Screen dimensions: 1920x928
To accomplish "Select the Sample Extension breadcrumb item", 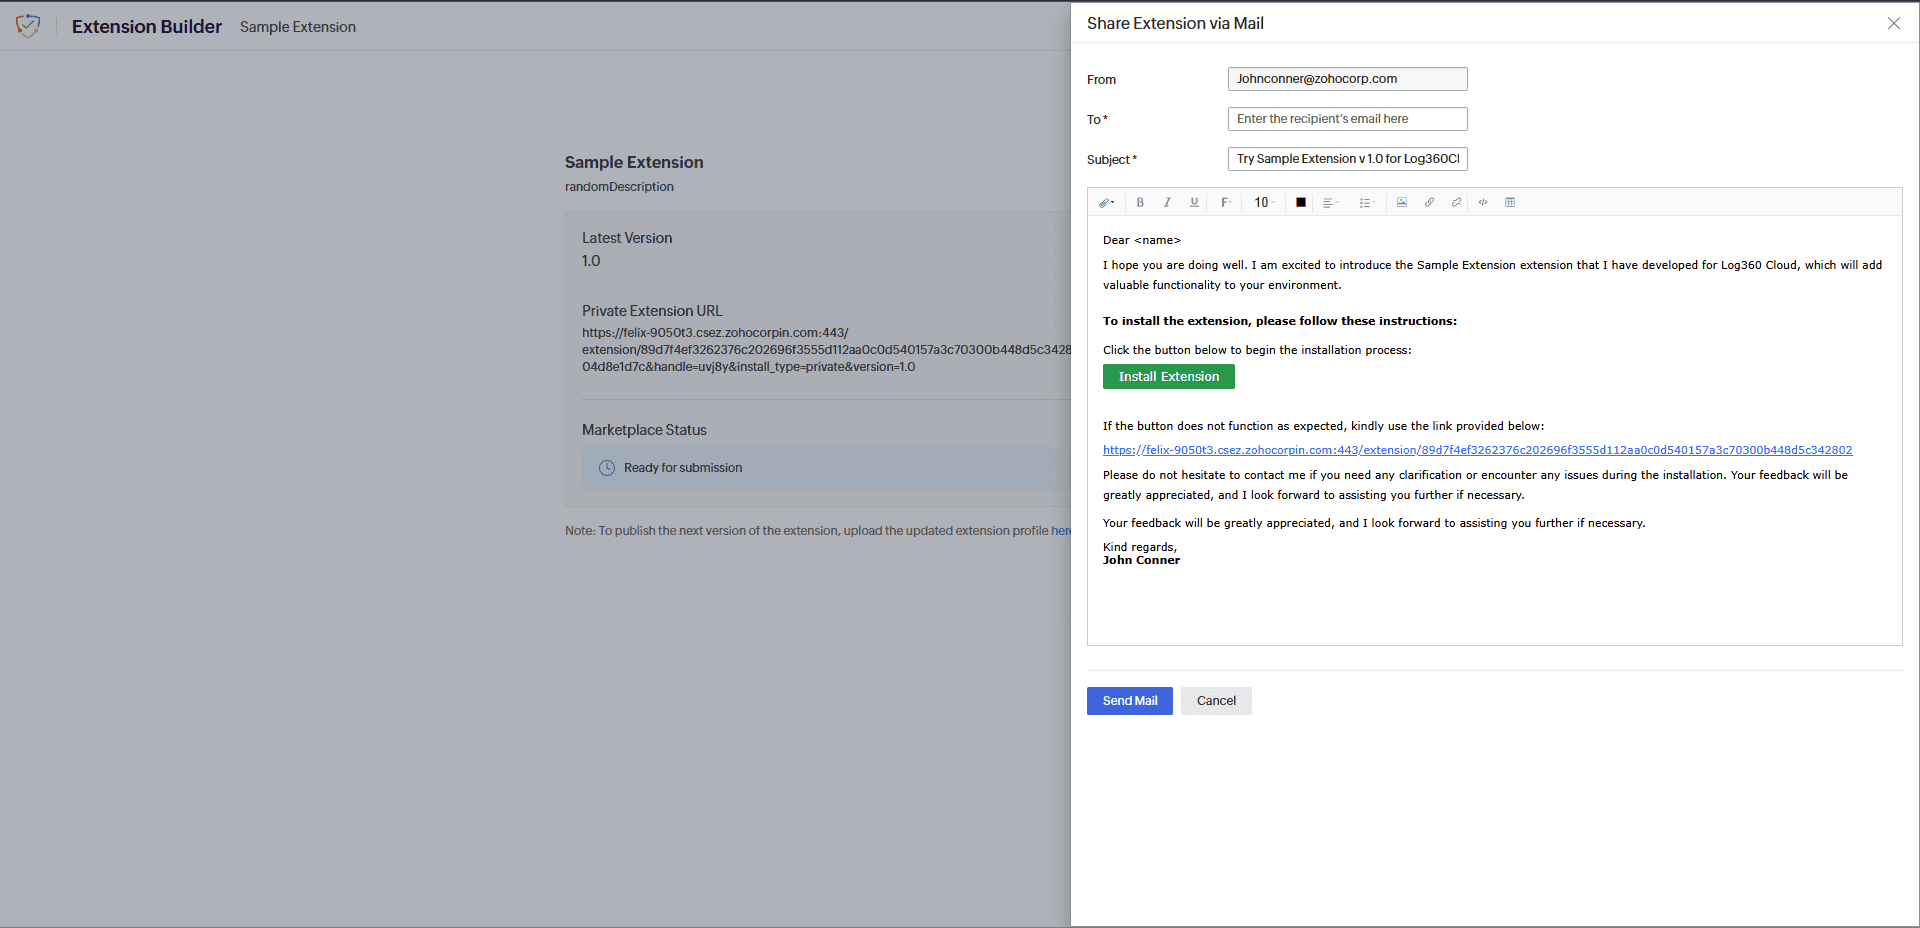I will pos(297,27).
